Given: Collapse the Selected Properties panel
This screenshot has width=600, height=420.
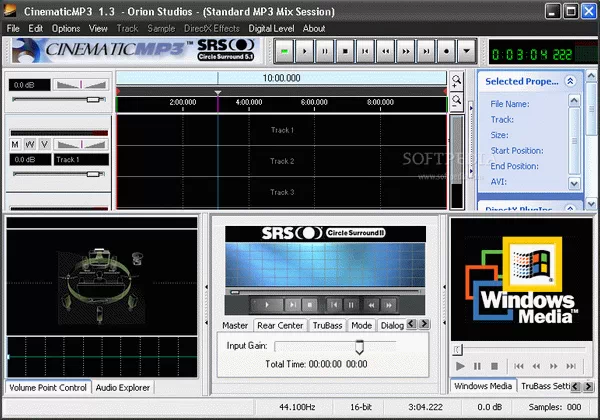Looking at the screenshot, I should click(x=571, y=82).
